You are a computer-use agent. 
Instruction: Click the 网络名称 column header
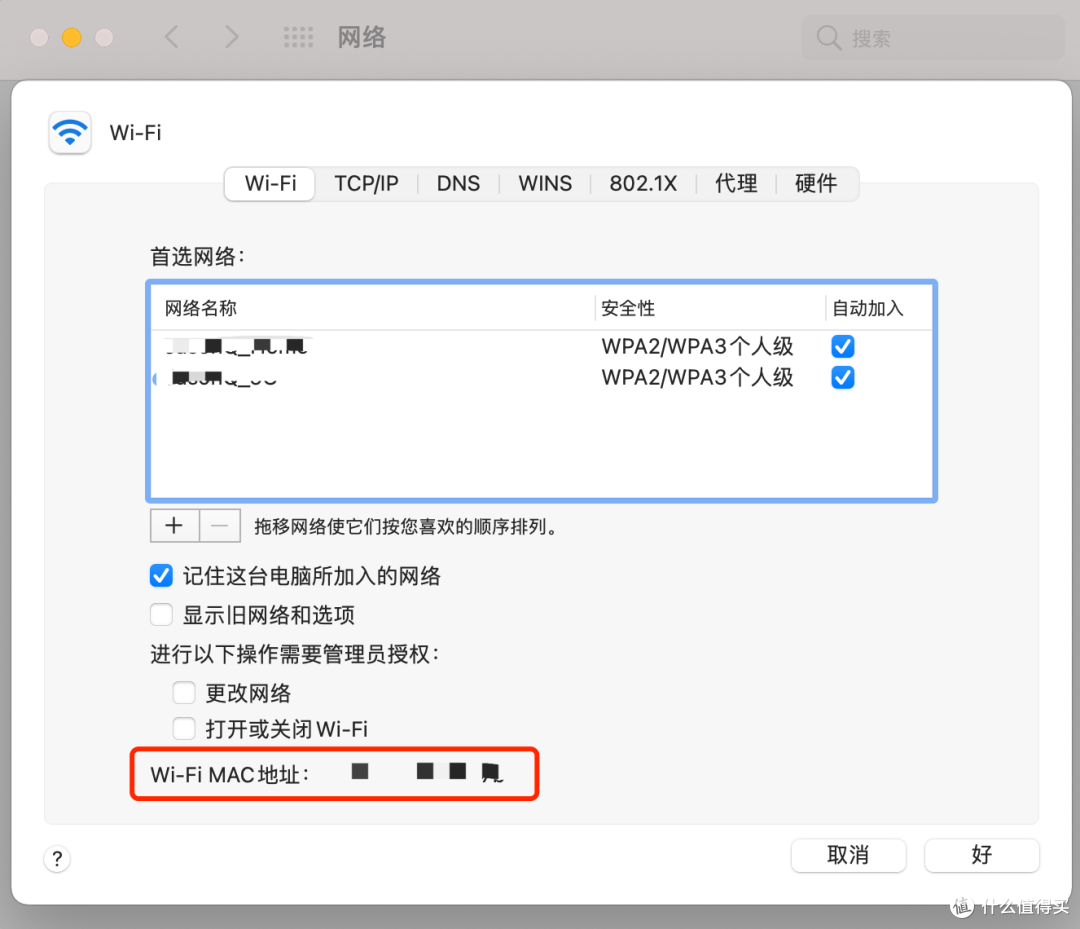(372, 308)
